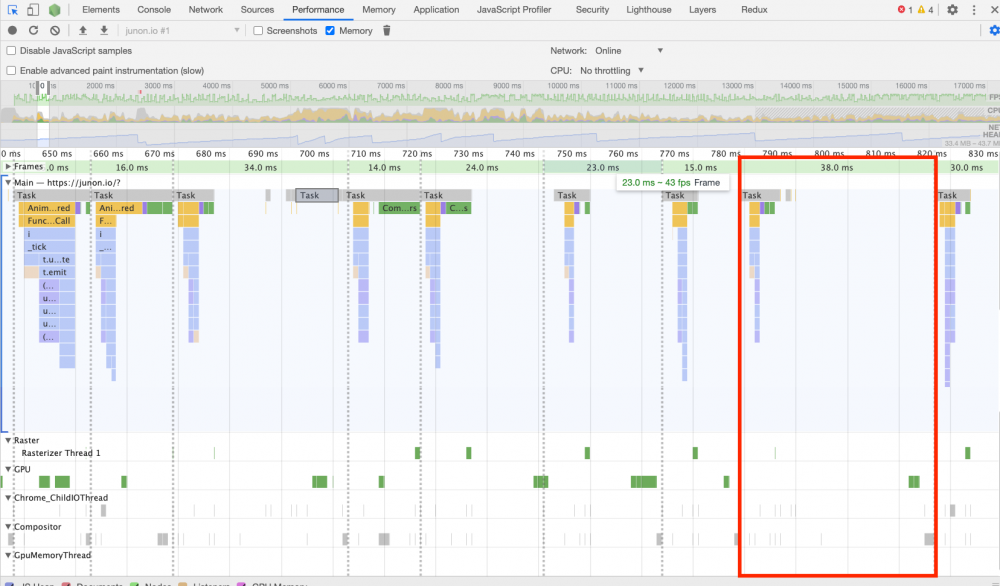Save the profile with the download arrow icon
1000x586 pixels.
coord(104,30)
